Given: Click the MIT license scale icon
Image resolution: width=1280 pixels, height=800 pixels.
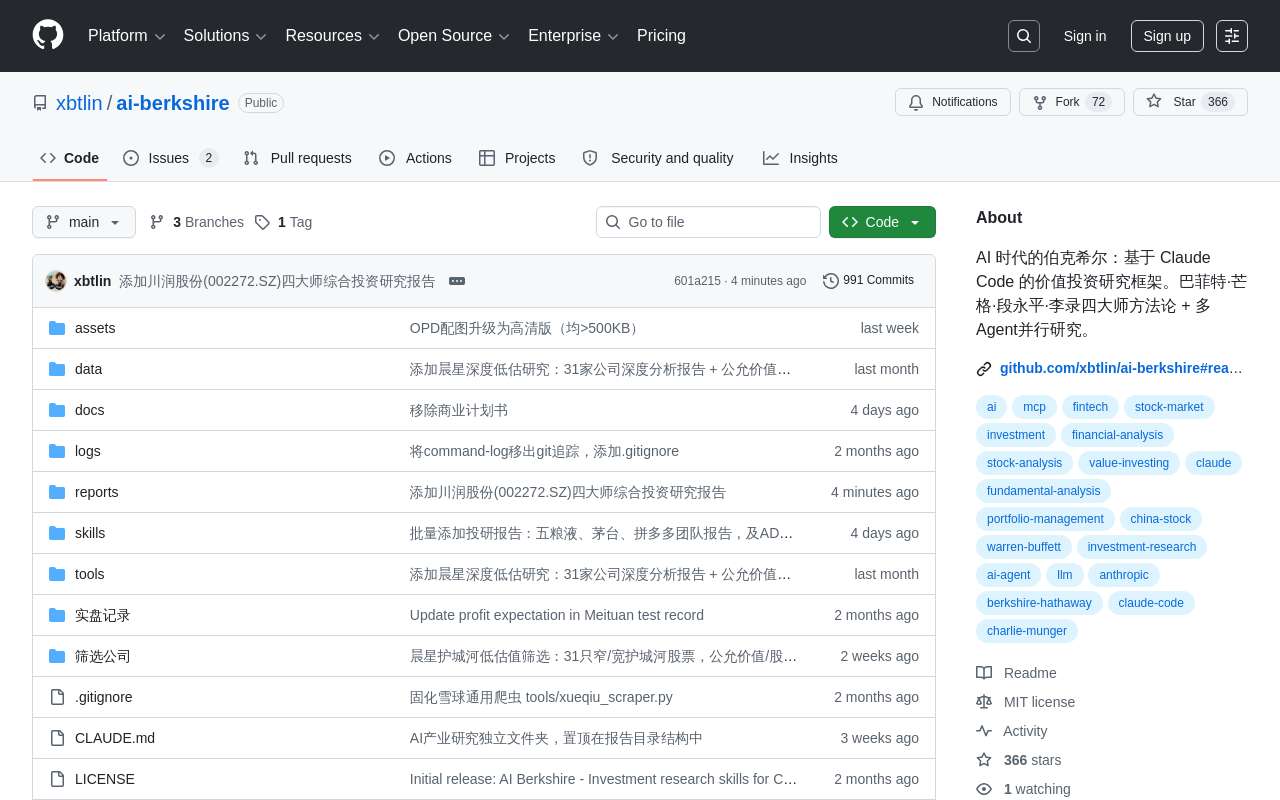Looking at the screenshot, I should 984,702.
